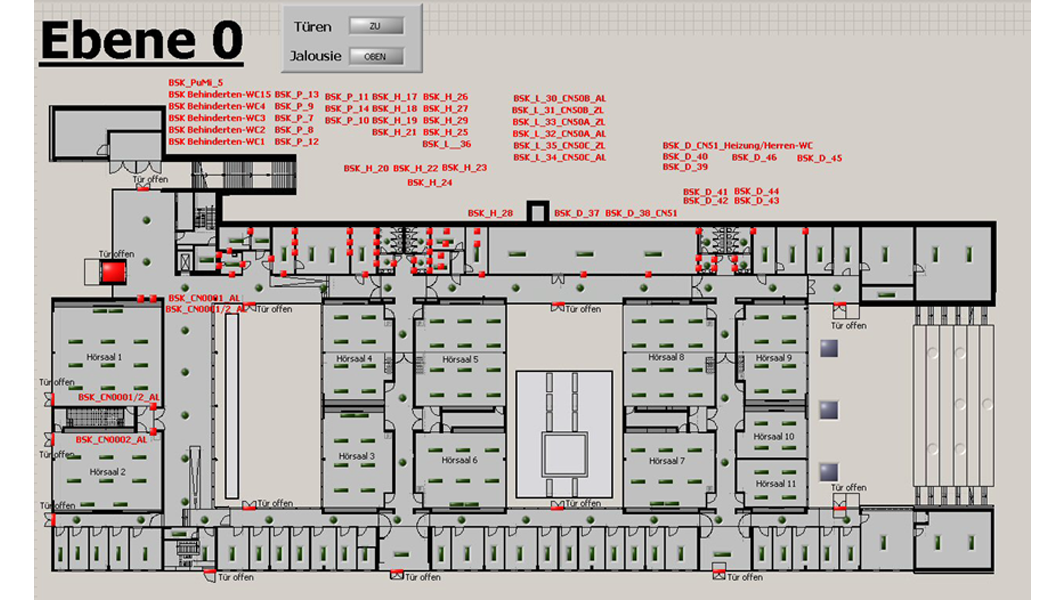Click the top blue-gray square beside Hörsaal 9
This screenshot has width=1064, height=600.
tap(828, 348)
